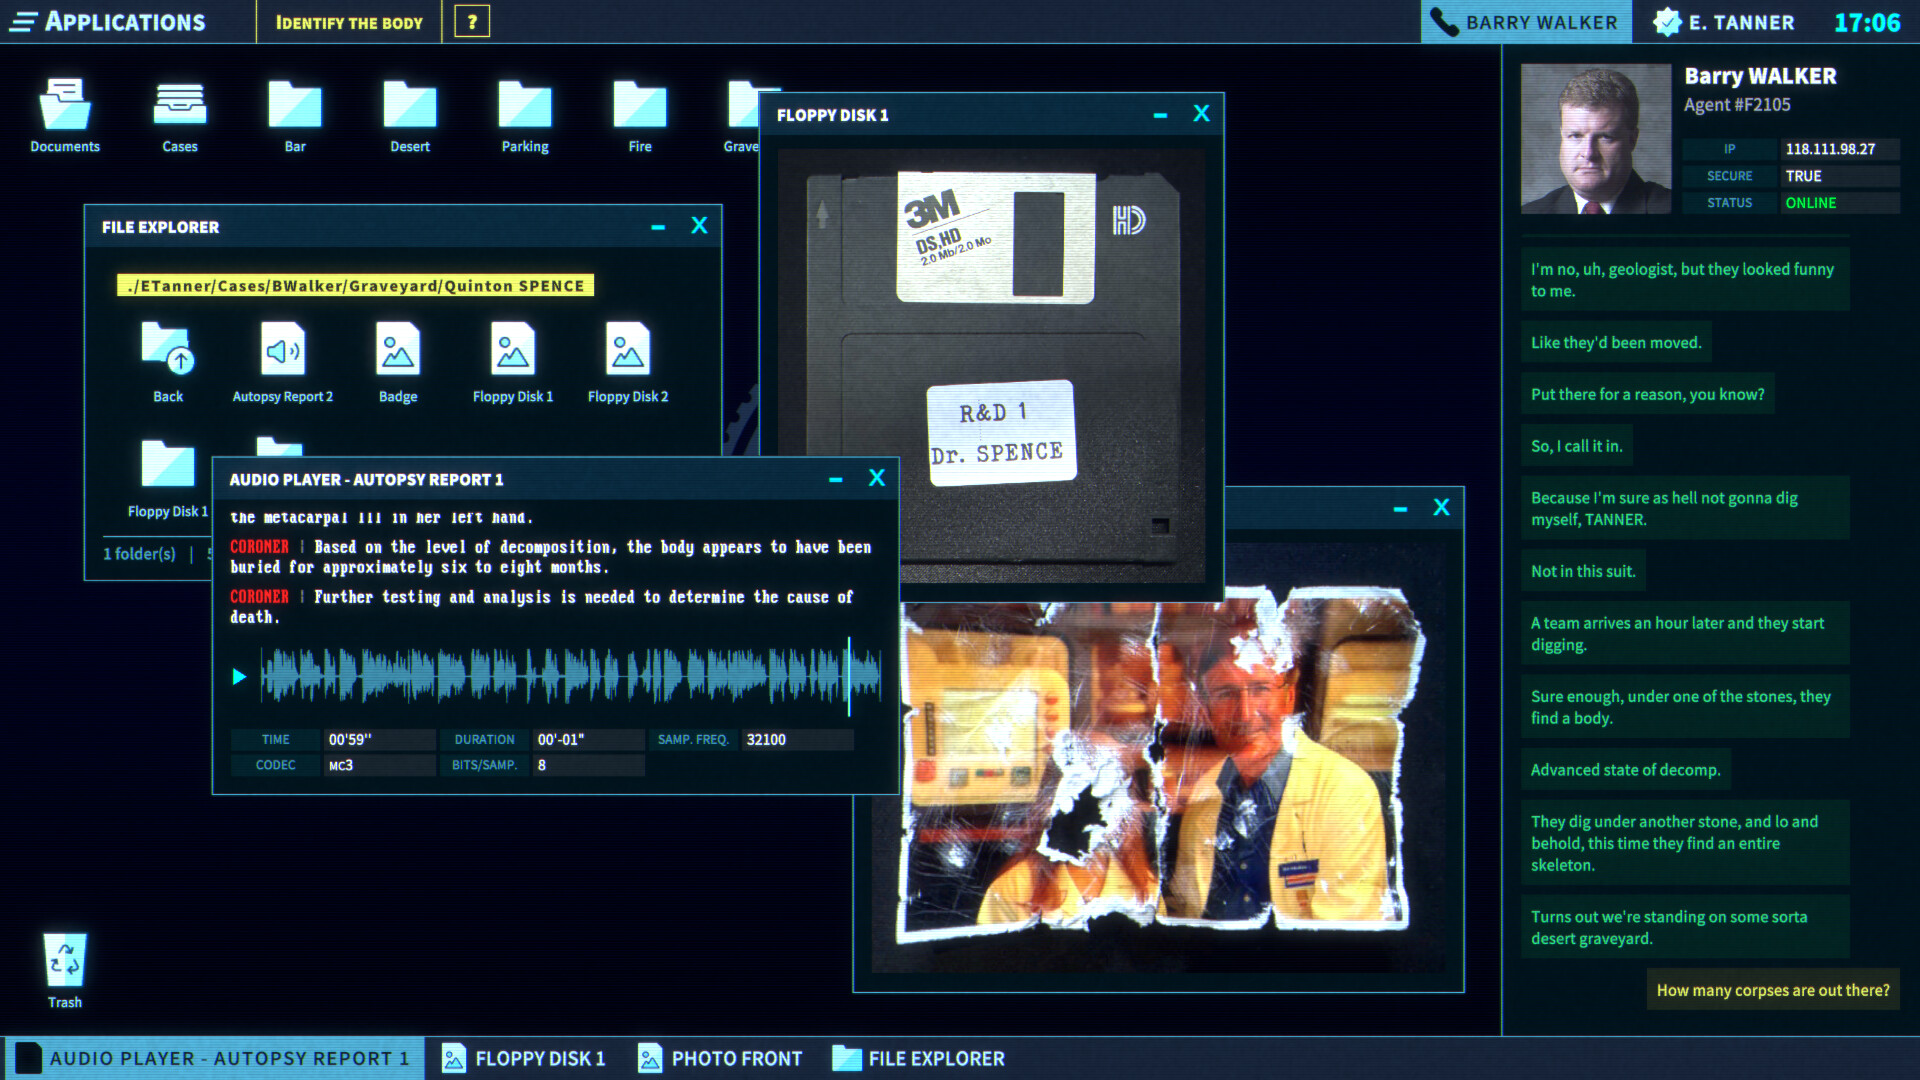Click the question mark help button
The height and width of the screenshot is (1080, 1920).
point(472,21)
